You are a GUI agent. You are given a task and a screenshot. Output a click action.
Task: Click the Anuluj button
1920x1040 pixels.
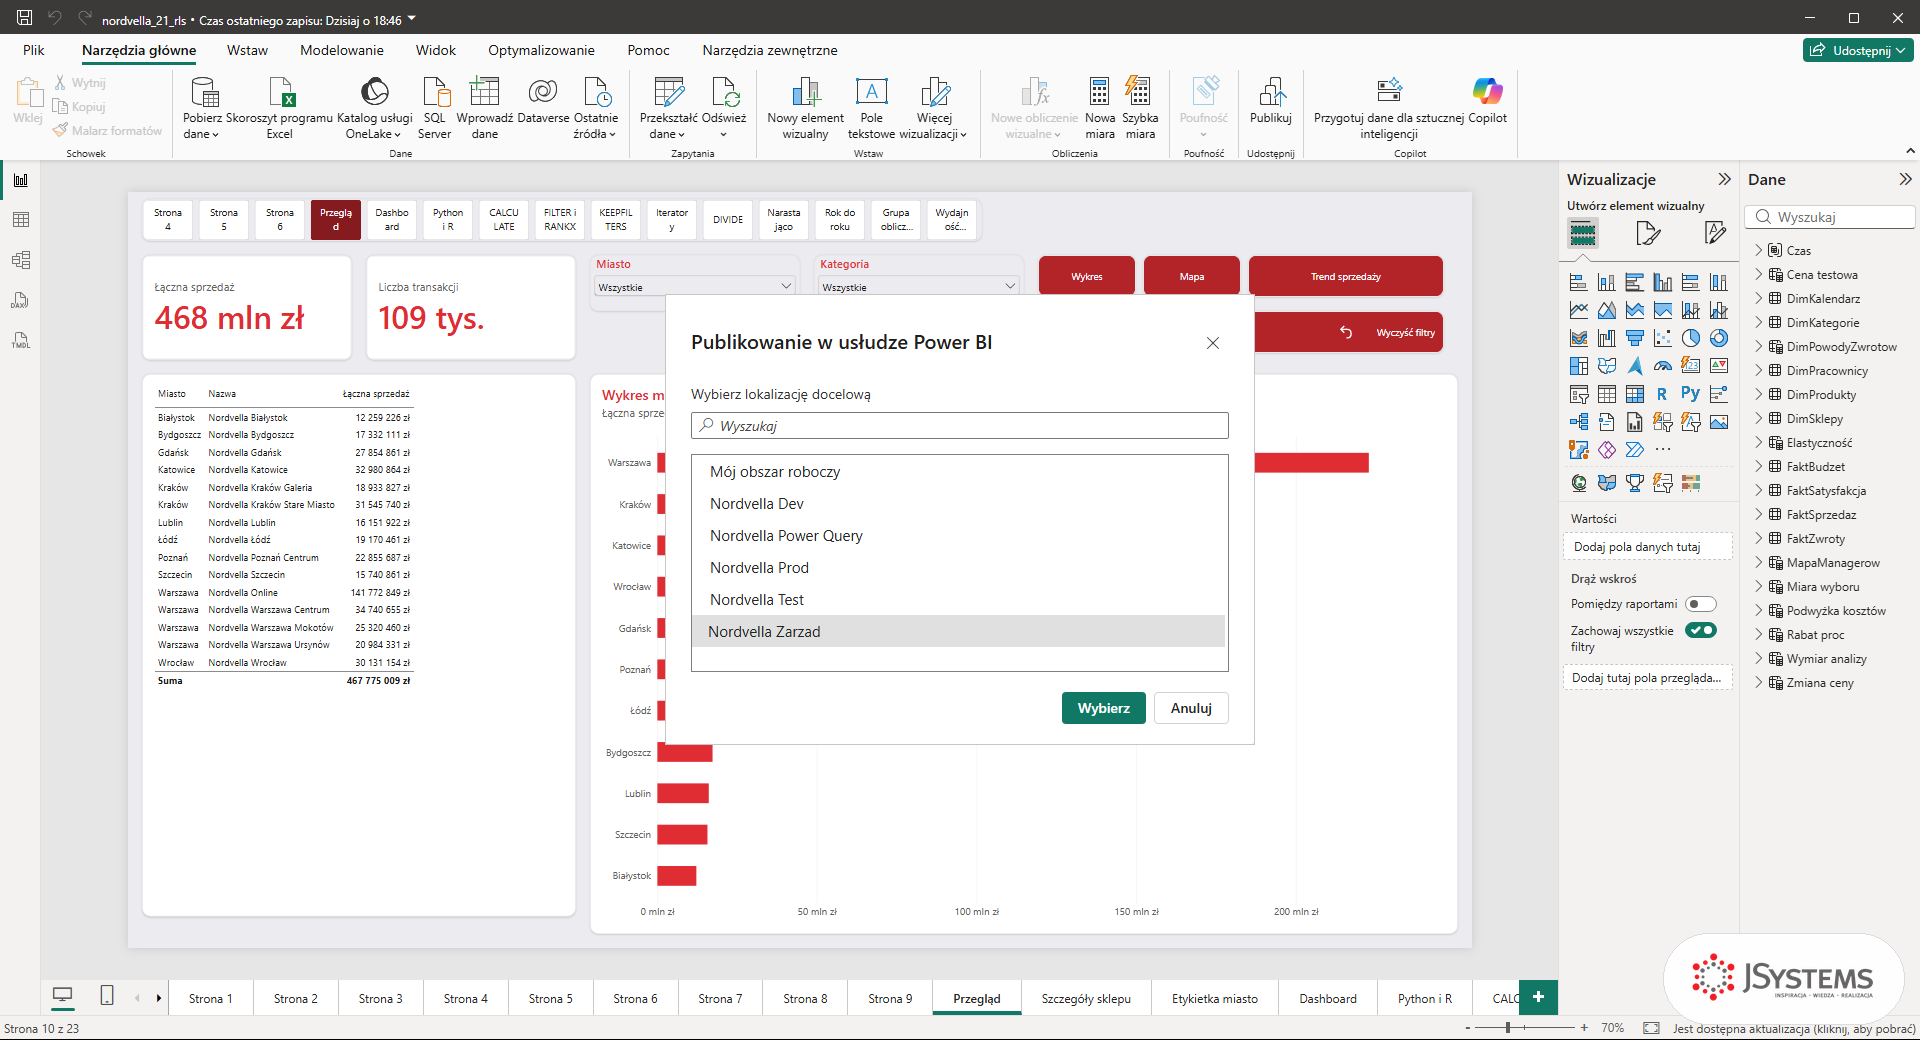click(x=1191, y=708)
